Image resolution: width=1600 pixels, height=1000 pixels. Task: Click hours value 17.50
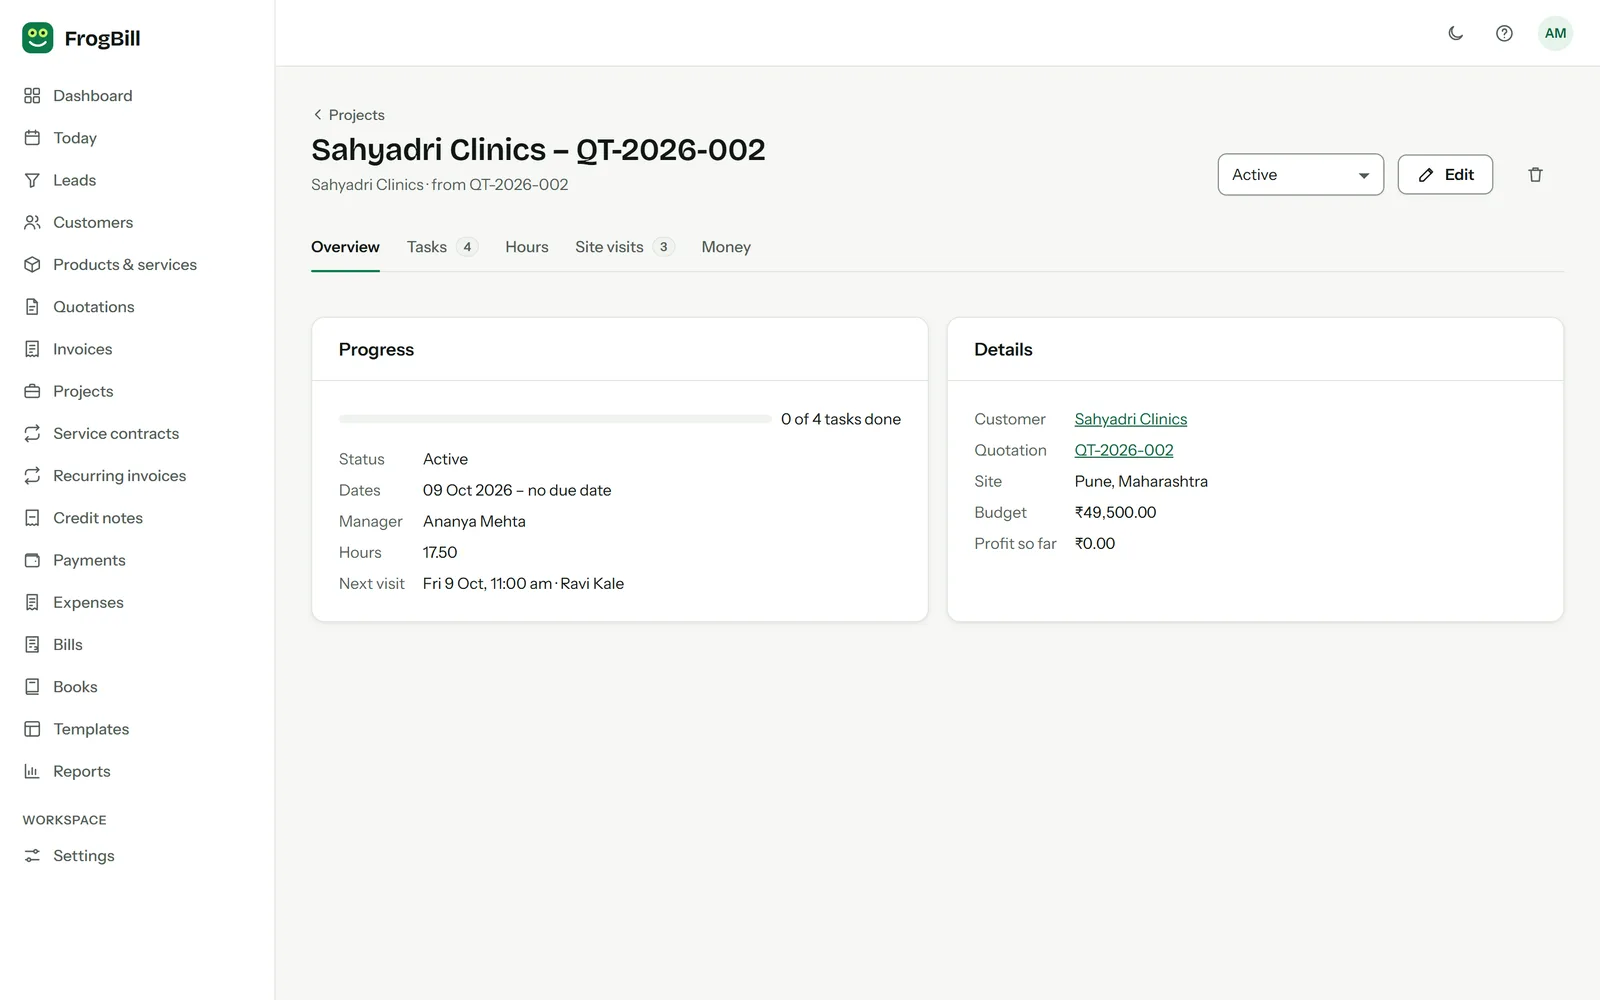[440, 552]
